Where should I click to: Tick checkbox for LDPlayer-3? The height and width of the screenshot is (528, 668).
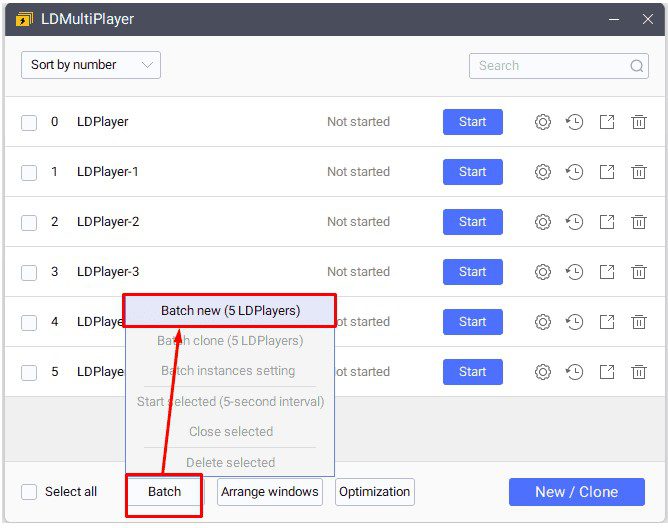tap(29, 272)
